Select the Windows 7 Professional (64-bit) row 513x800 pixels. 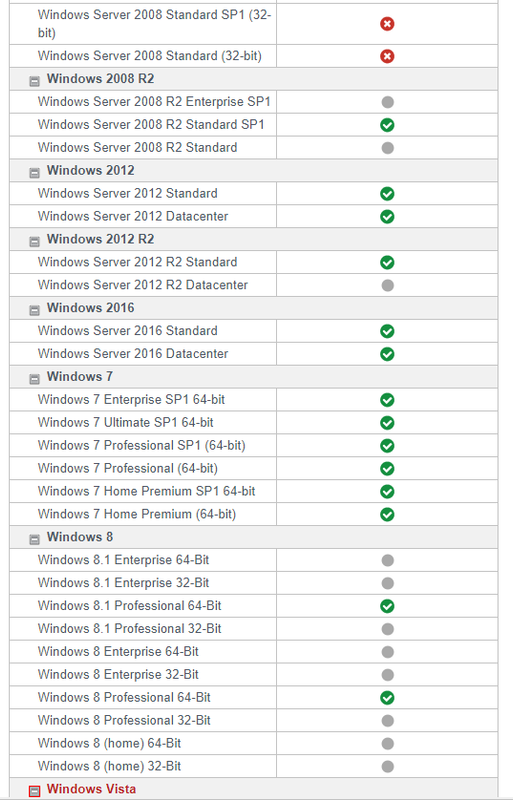tap(253, 468)
